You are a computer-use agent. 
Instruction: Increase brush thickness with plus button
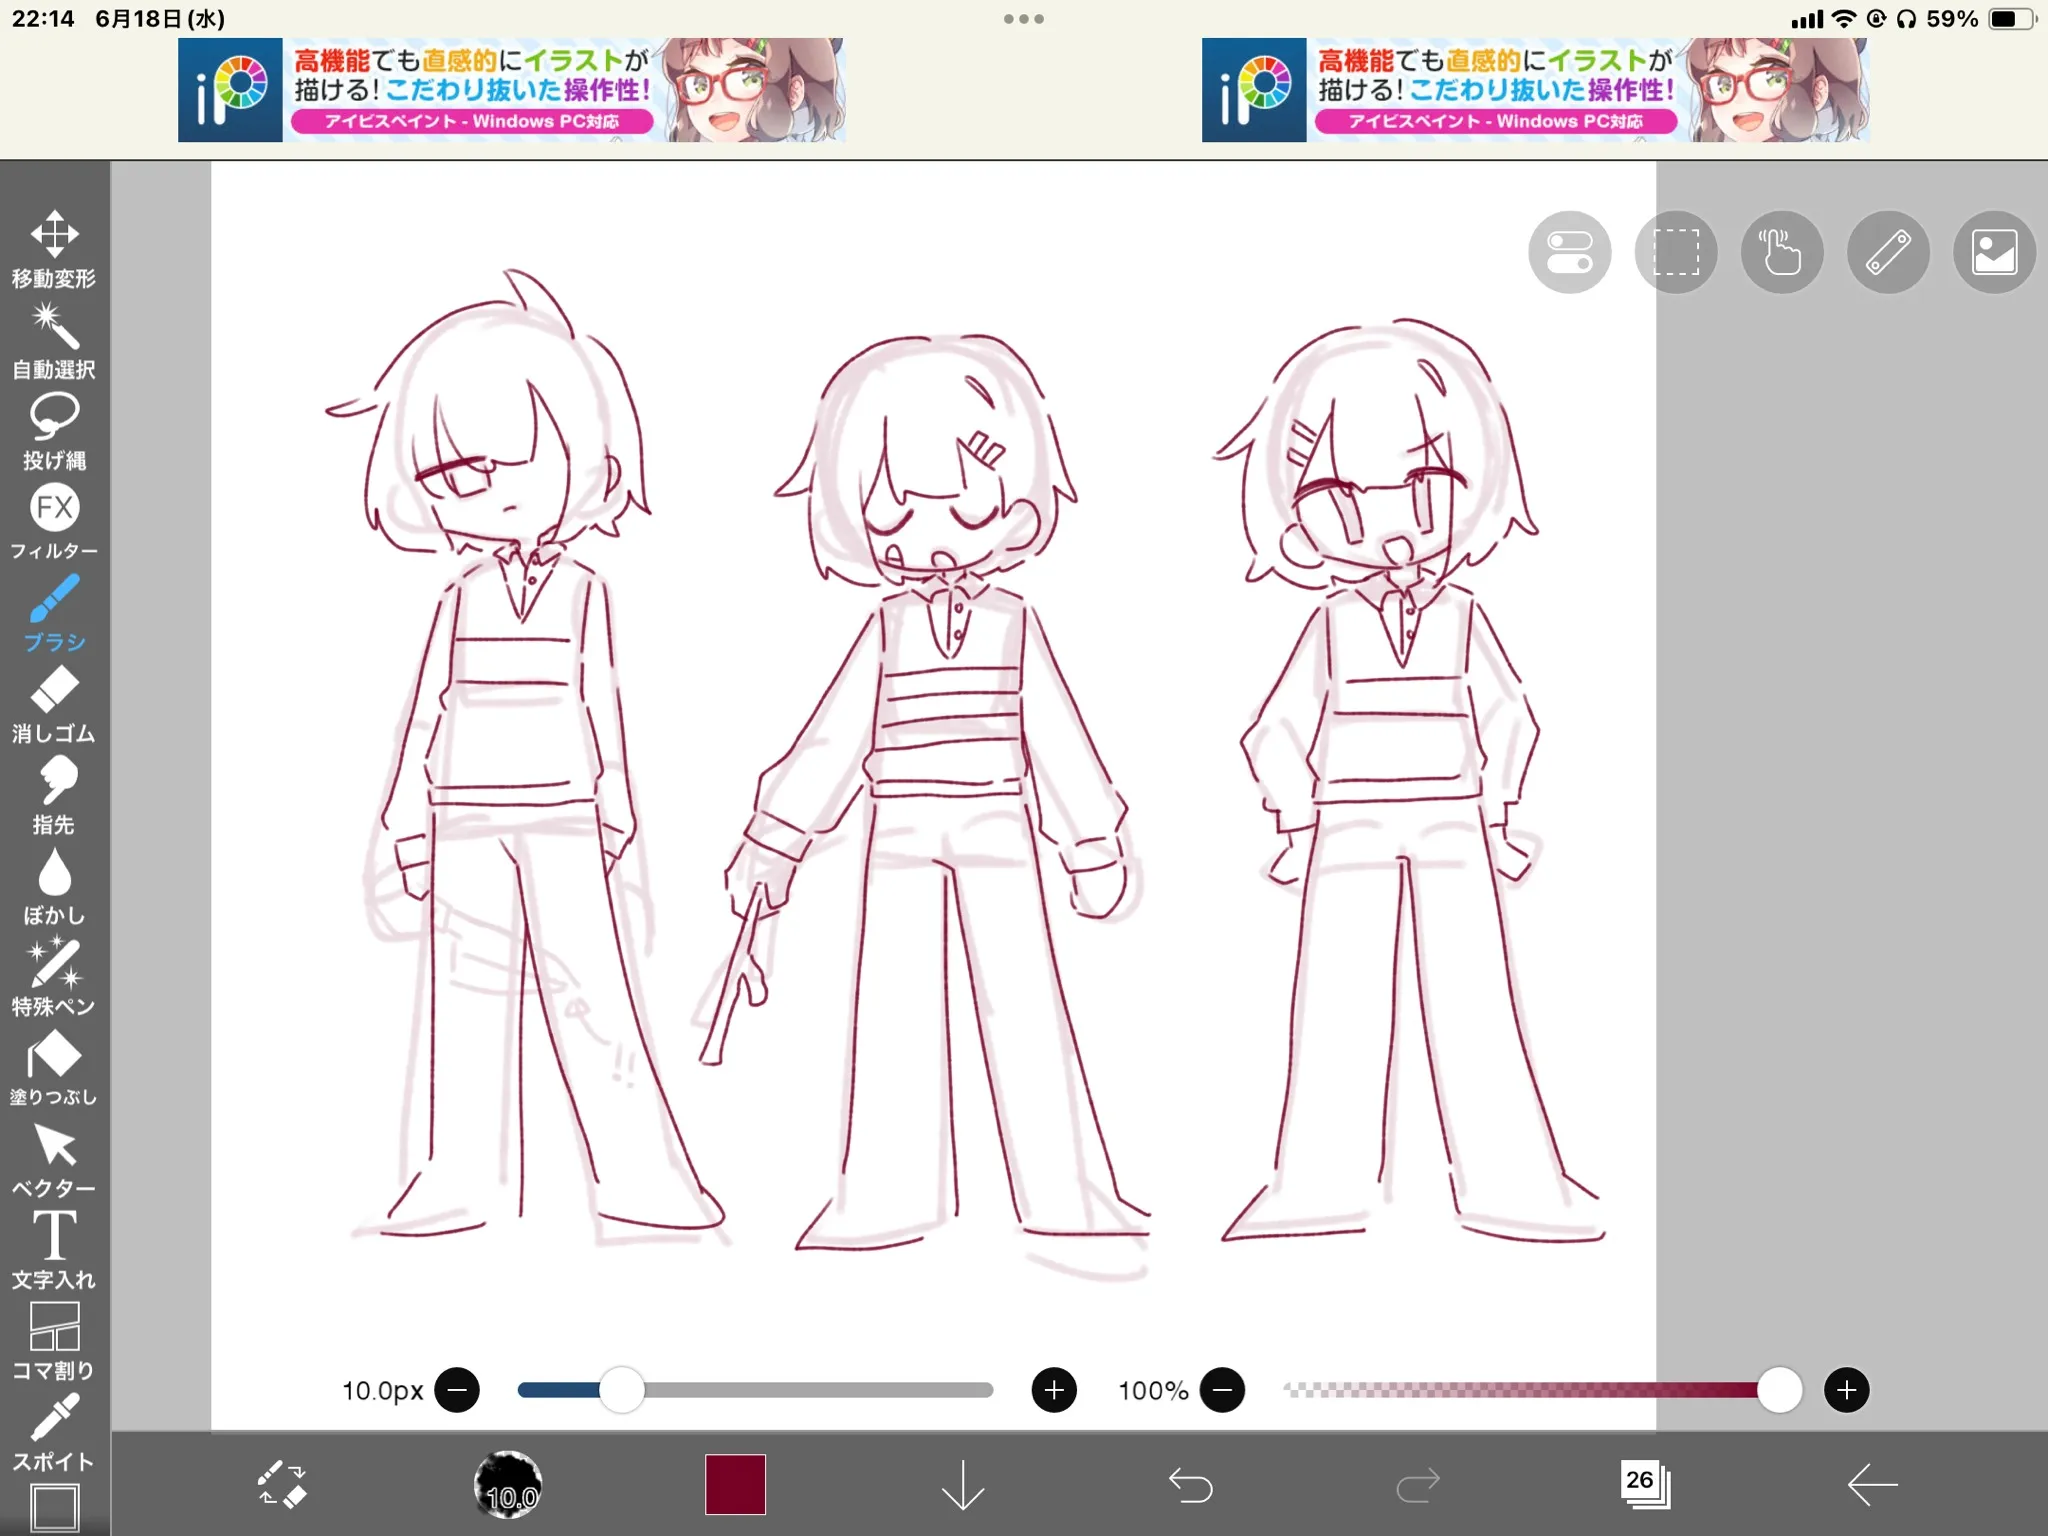coord(1054,1390)
